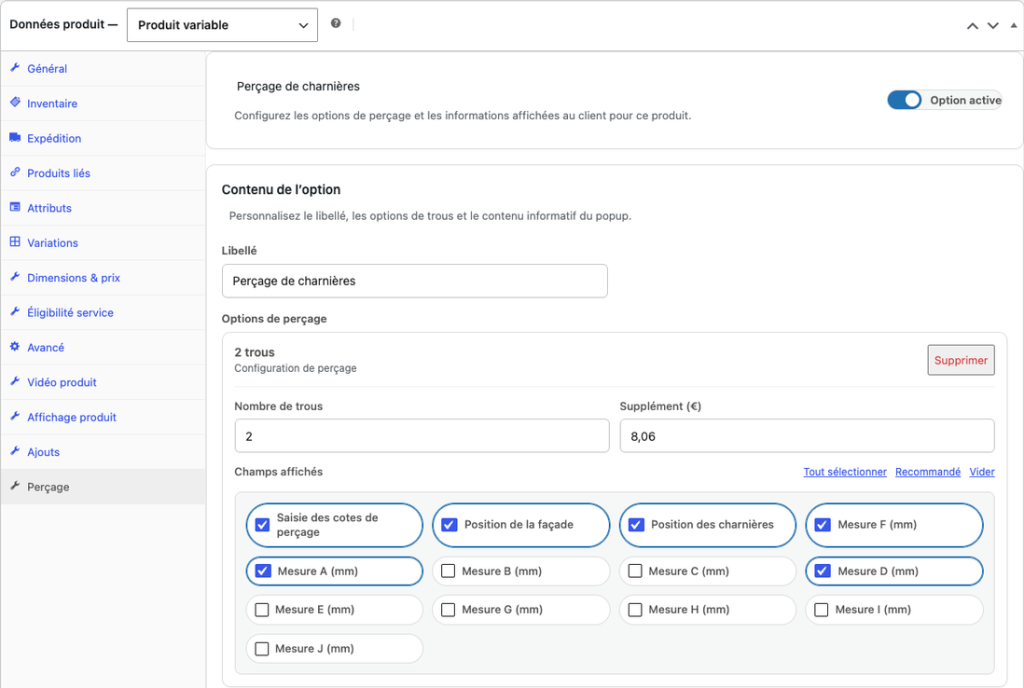Screen dimensions: 1024x688
Task: Uncheck Position des charnières
Action: click(x=636, y=525)
